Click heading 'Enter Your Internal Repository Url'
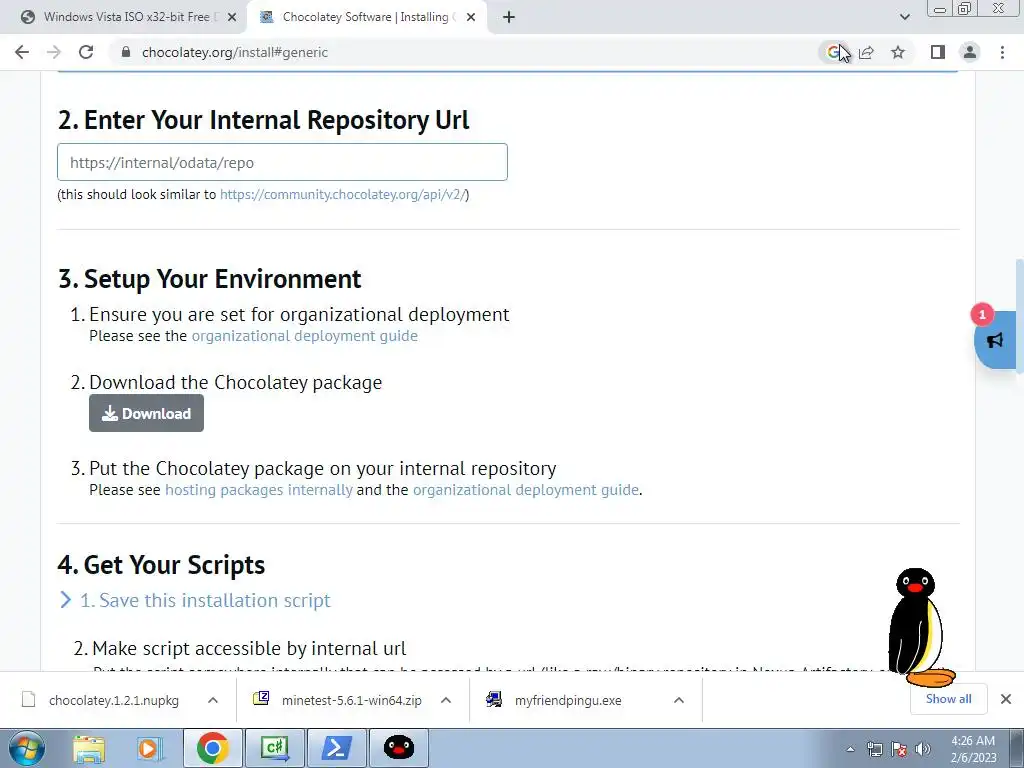 coord(264,120)
